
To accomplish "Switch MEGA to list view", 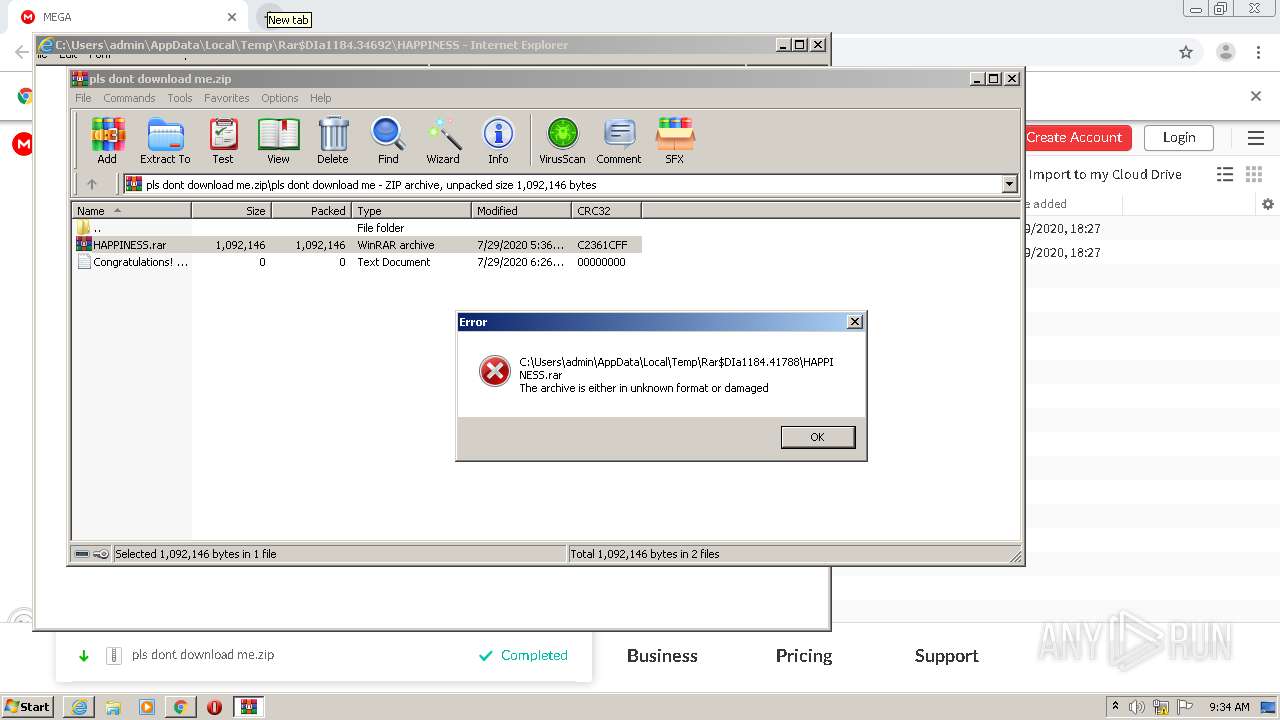I will pos(1225,174).
